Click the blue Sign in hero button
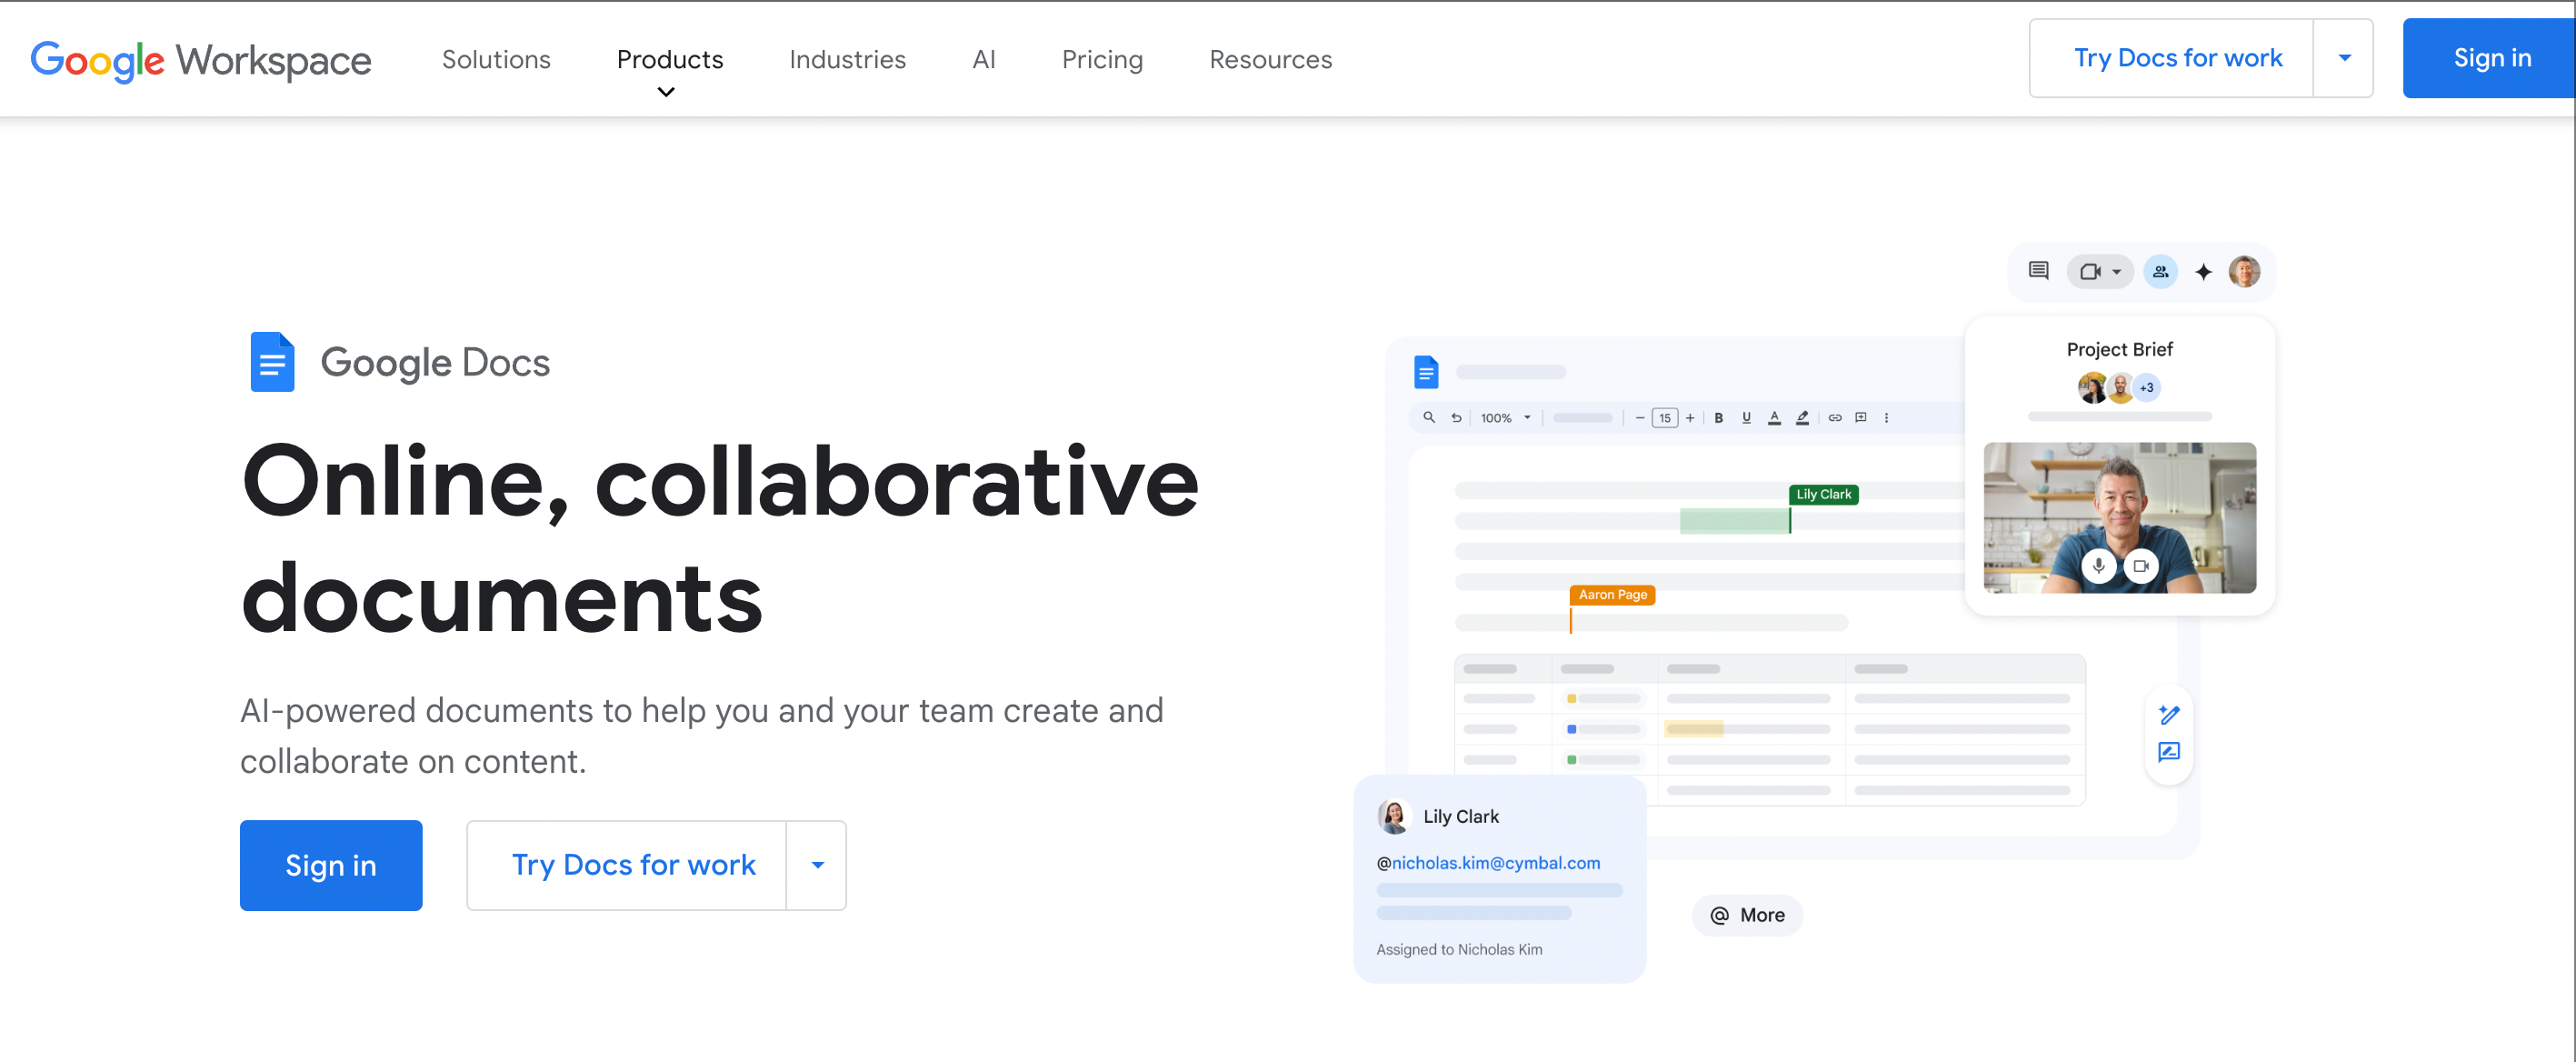This screenshot has width=2576, height=1062. pyautogui.click(x=331, y=865)
